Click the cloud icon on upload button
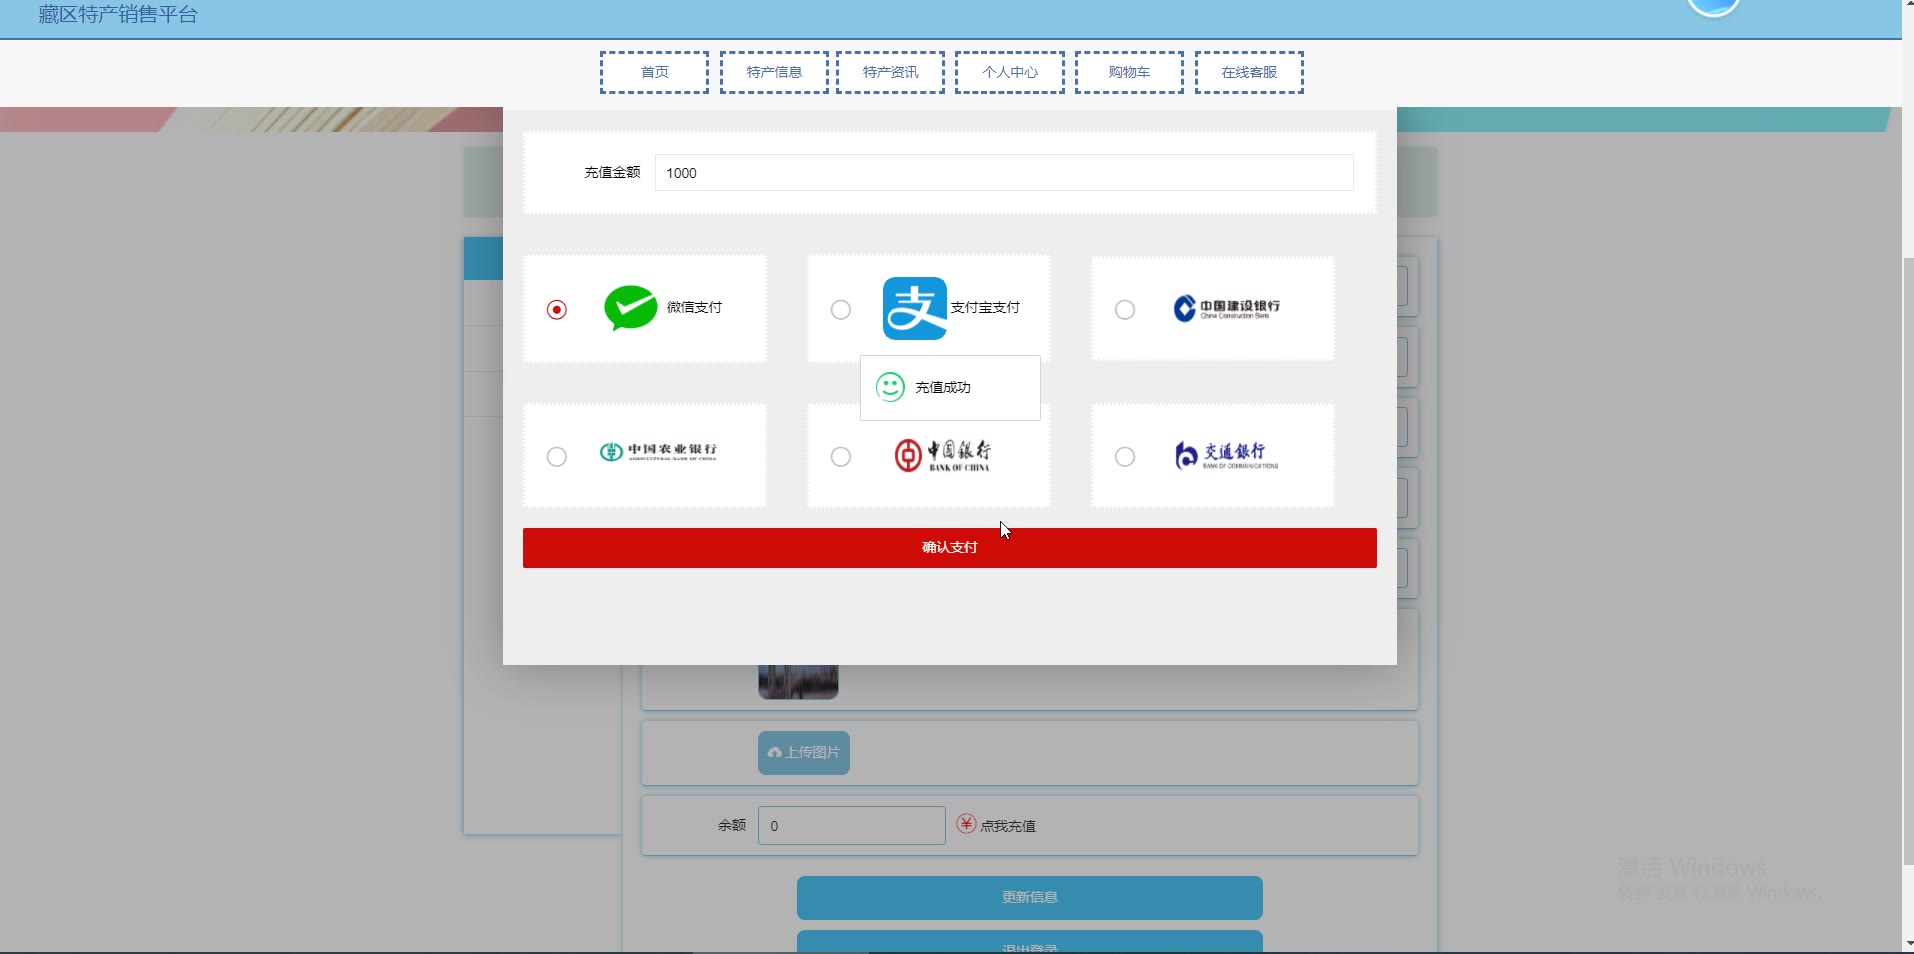Image resolution: width=1914 pixels, height=954 pixels. pyautogui.click(x=774, y=752)
